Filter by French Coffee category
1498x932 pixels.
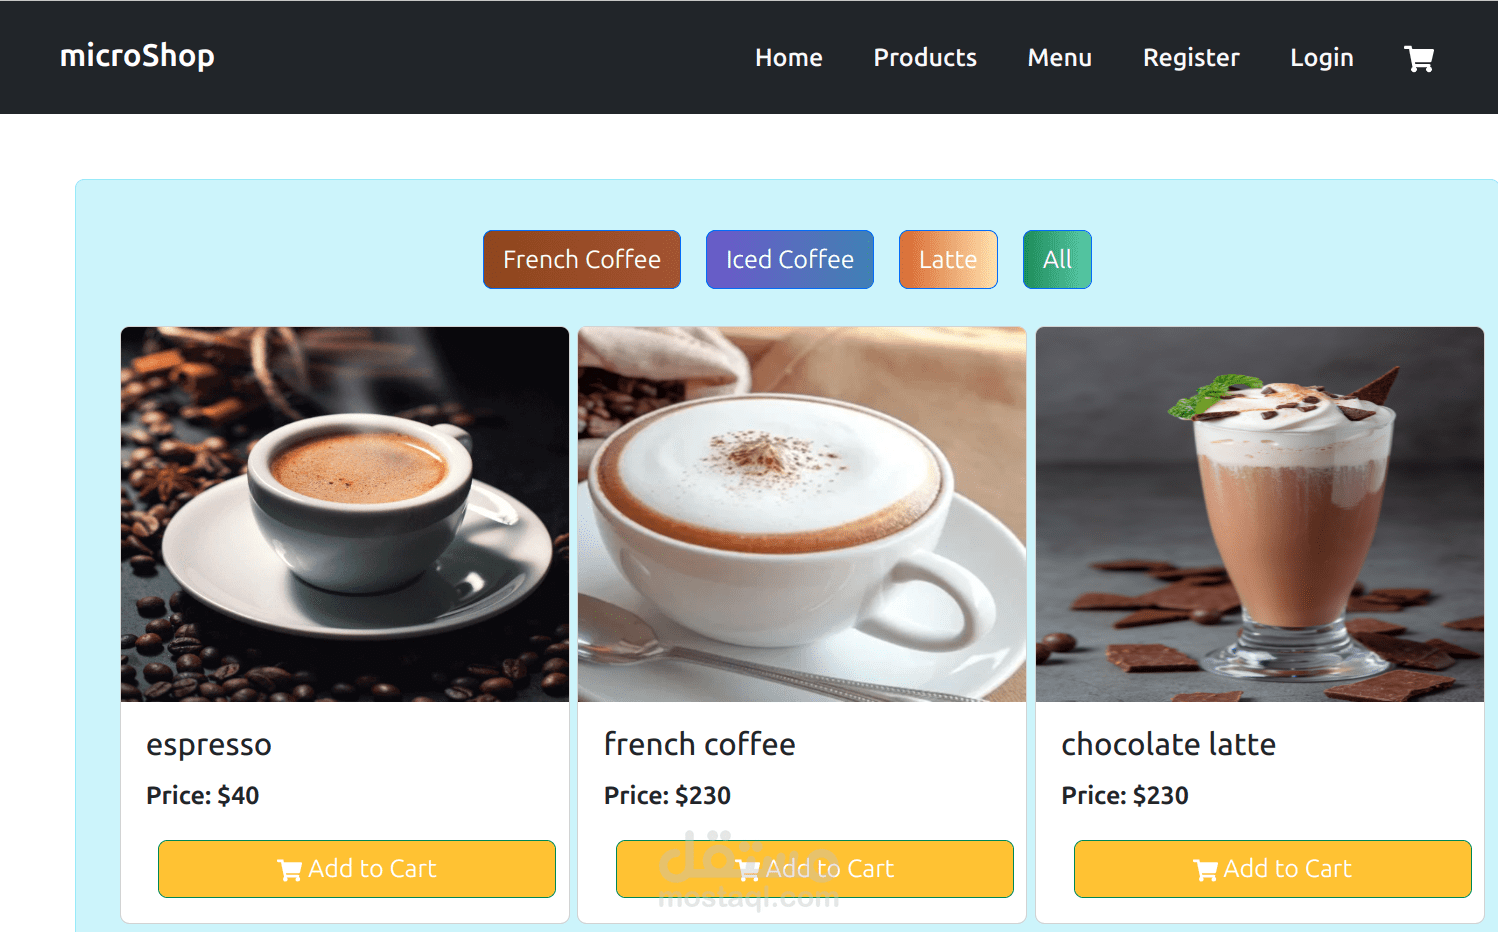point(582,260)
